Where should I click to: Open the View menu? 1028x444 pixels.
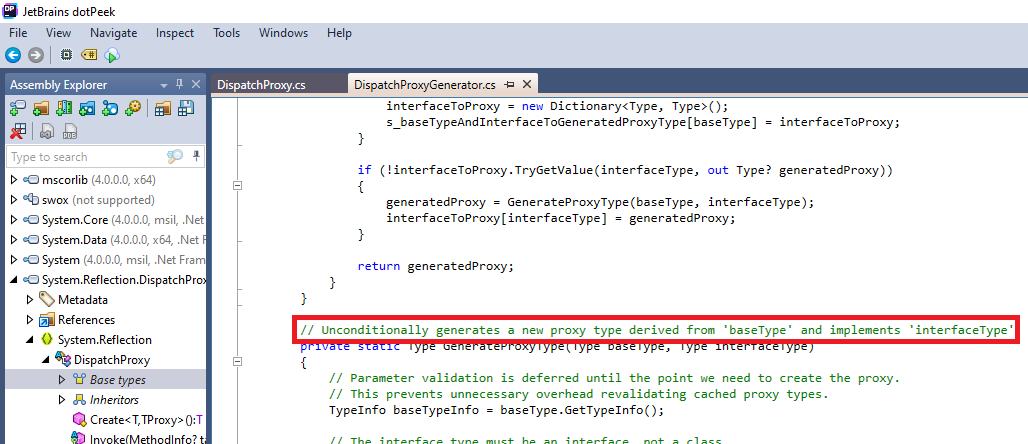coord(58,33)
